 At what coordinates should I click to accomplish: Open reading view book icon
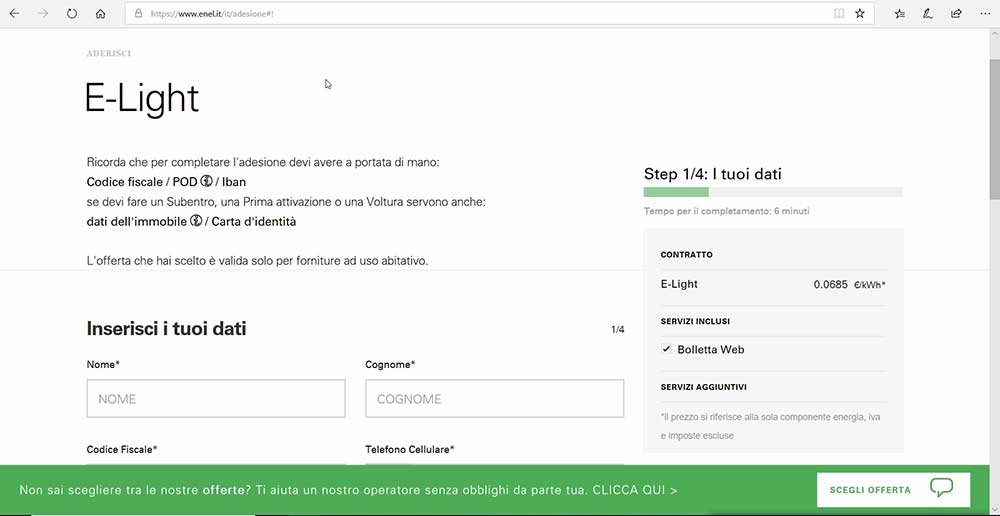click(x=839, y=13)
